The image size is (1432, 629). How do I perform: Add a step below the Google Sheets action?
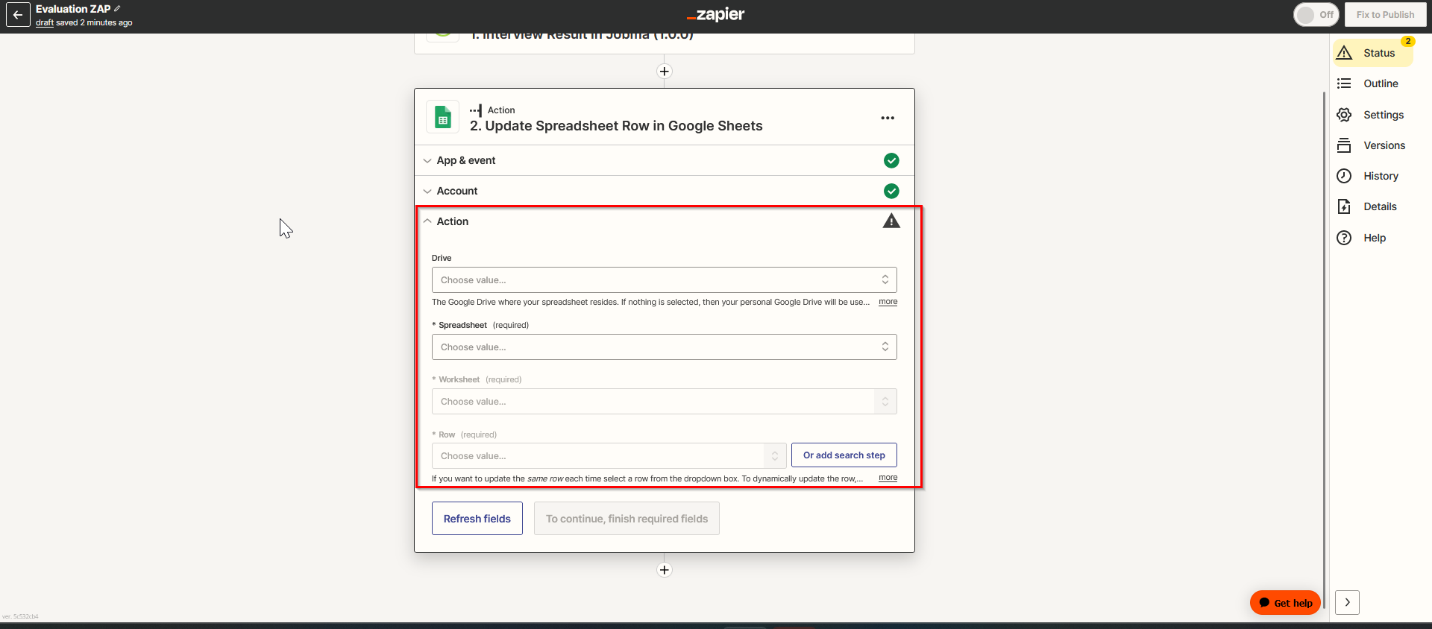pos(664,570)
